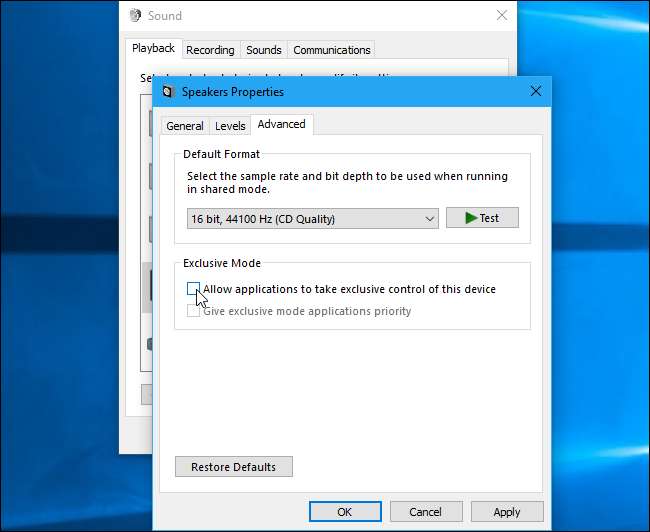Click the Apply button
Viewport: 650px width, 532px height.
pos(506,511)
